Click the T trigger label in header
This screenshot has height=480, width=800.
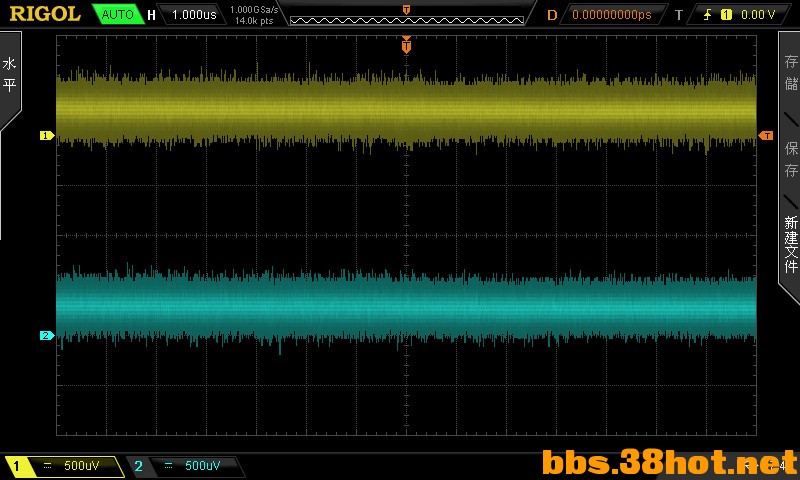click(679, 15)
